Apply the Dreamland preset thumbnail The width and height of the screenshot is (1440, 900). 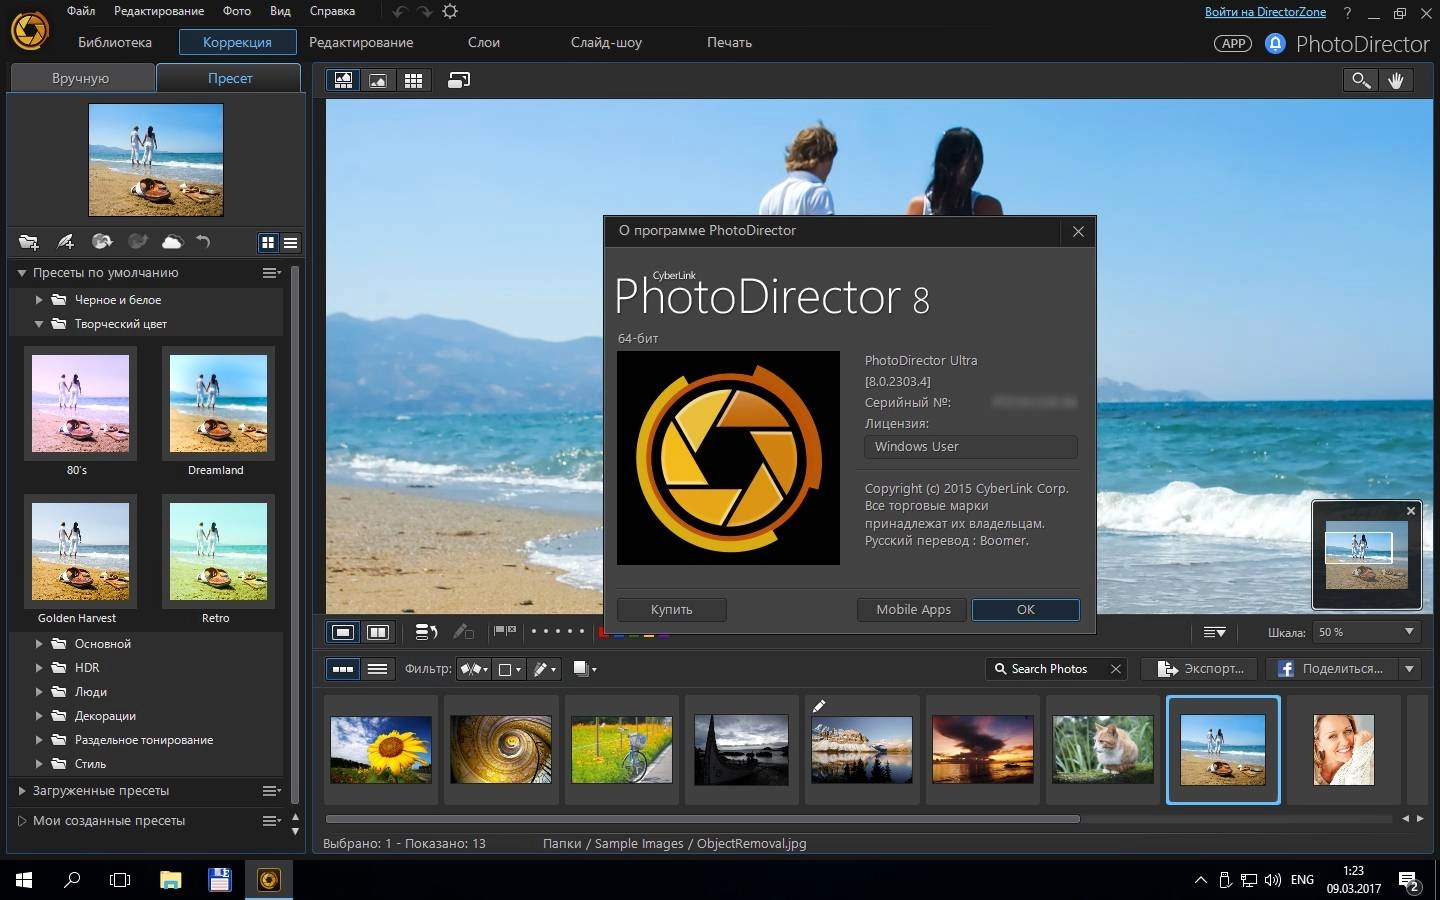(218, 403)
